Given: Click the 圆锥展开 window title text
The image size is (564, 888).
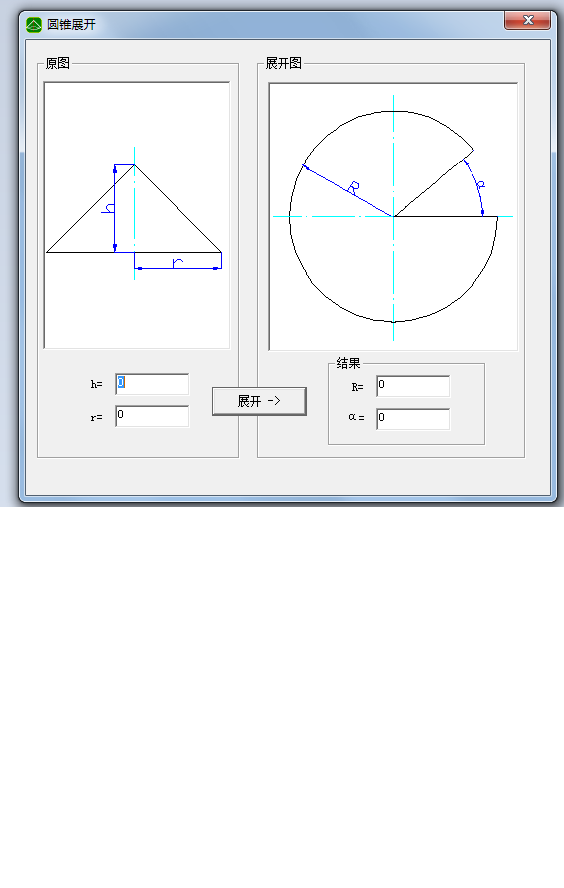Looking at the screenshot, I should [71, 25].
